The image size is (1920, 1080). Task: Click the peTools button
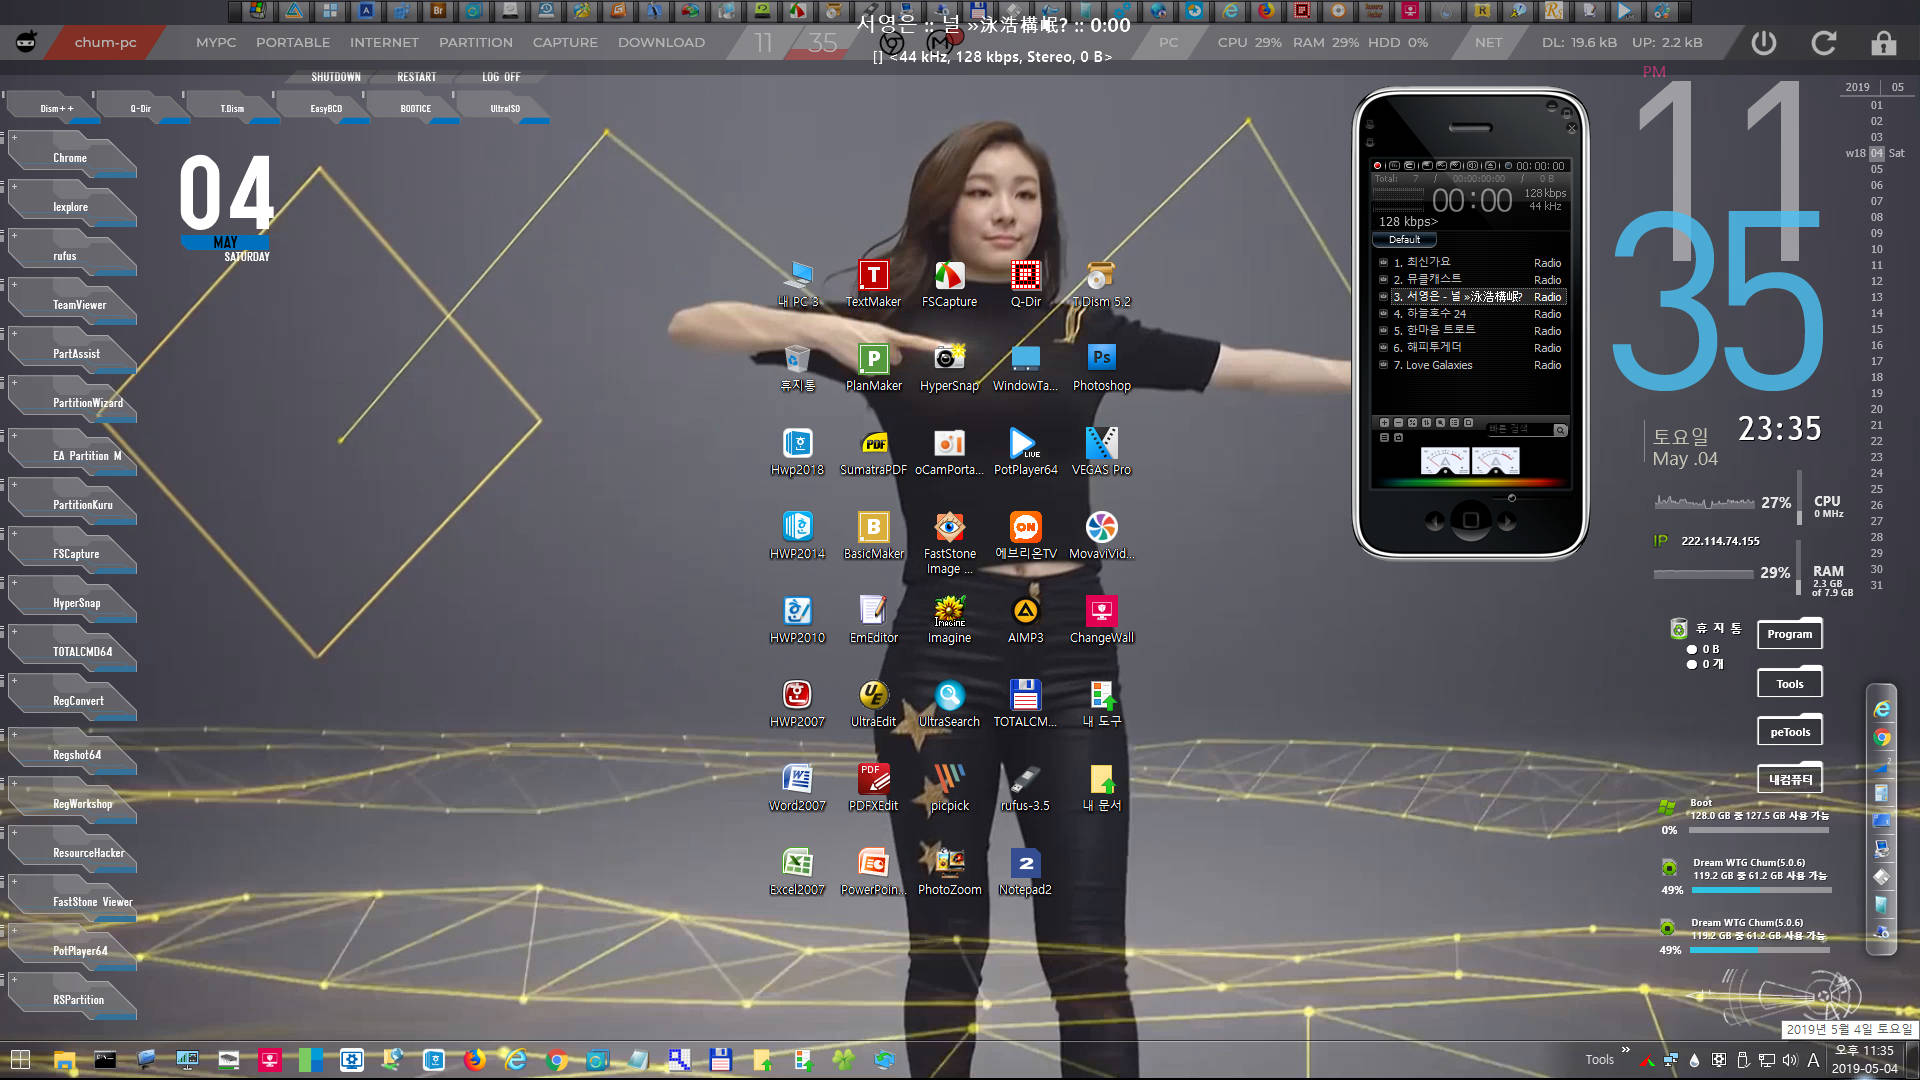(1789, 732)
